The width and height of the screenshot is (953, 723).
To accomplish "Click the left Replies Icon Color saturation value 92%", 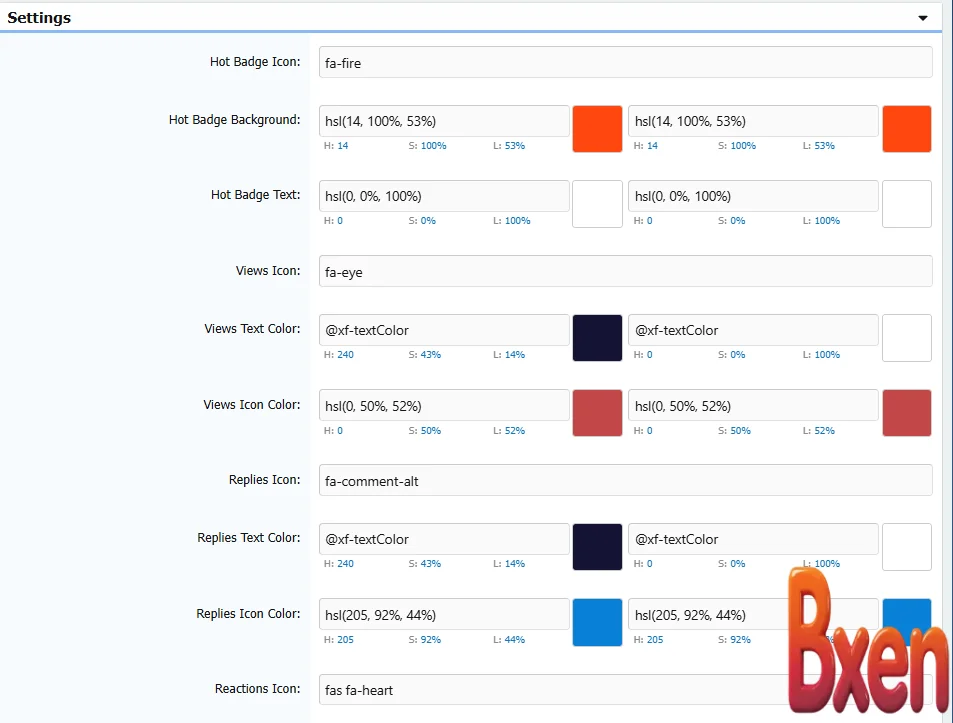I will pos(431,640).
